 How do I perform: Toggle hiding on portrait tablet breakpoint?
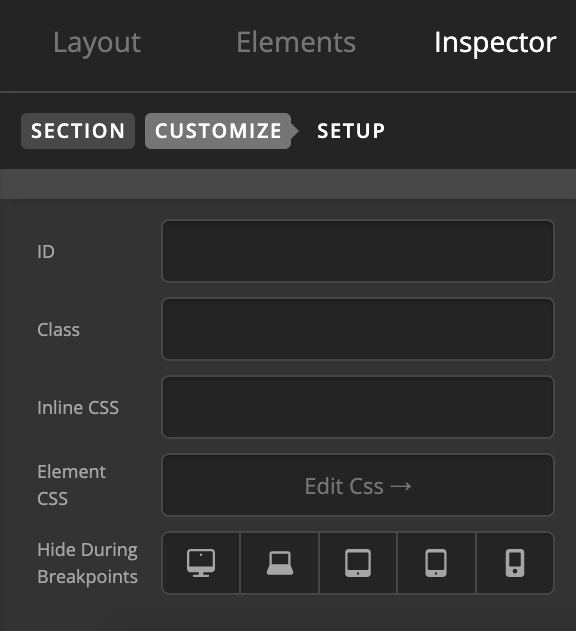[436, 563]
